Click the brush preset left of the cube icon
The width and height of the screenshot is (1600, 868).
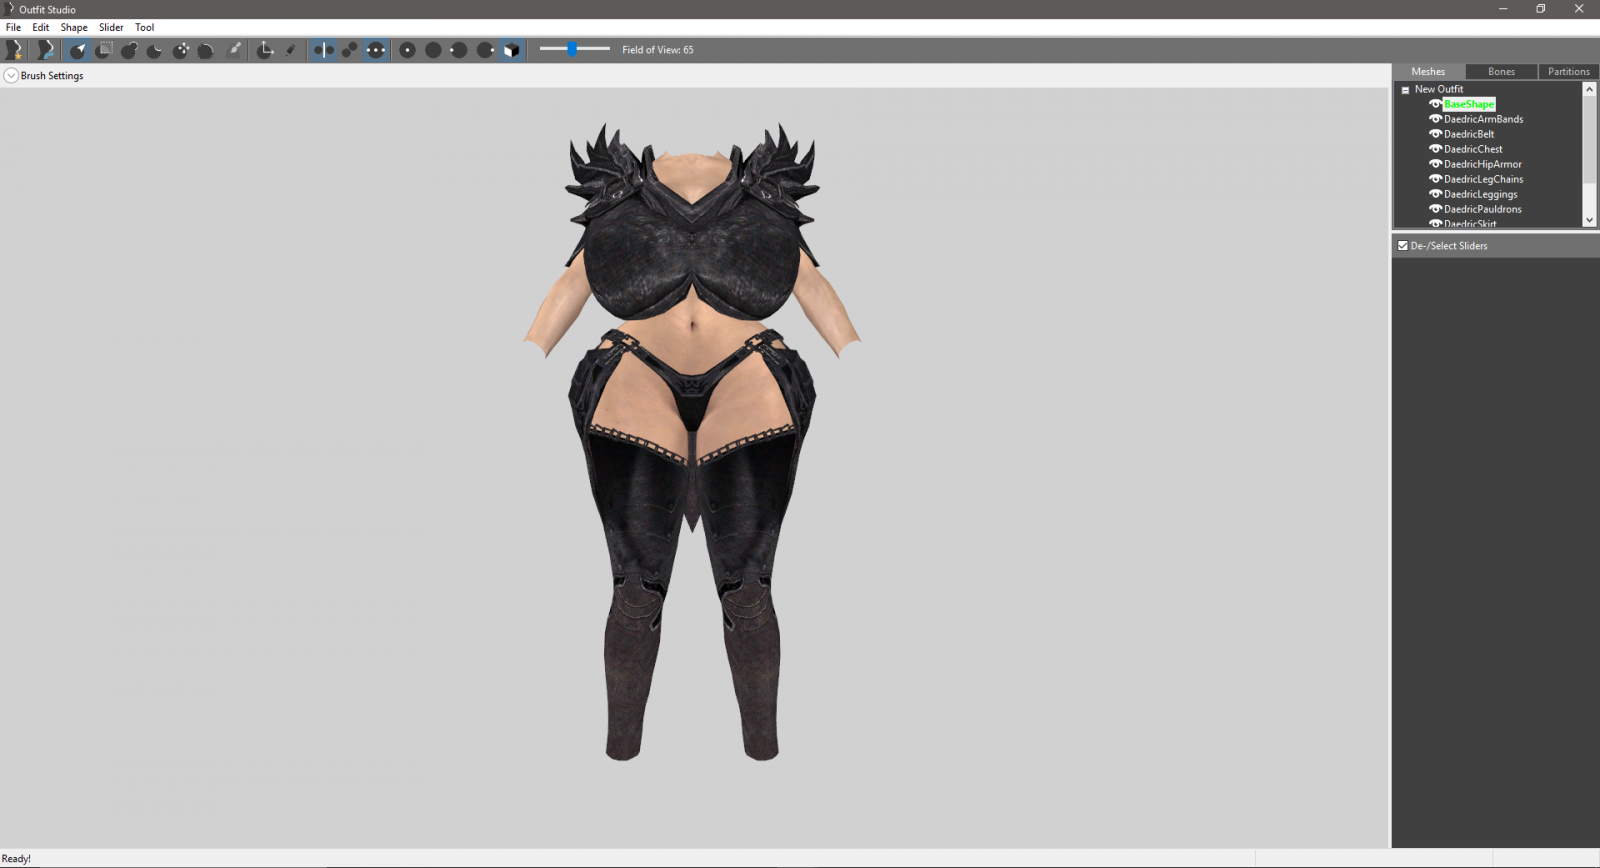[485, 49]
